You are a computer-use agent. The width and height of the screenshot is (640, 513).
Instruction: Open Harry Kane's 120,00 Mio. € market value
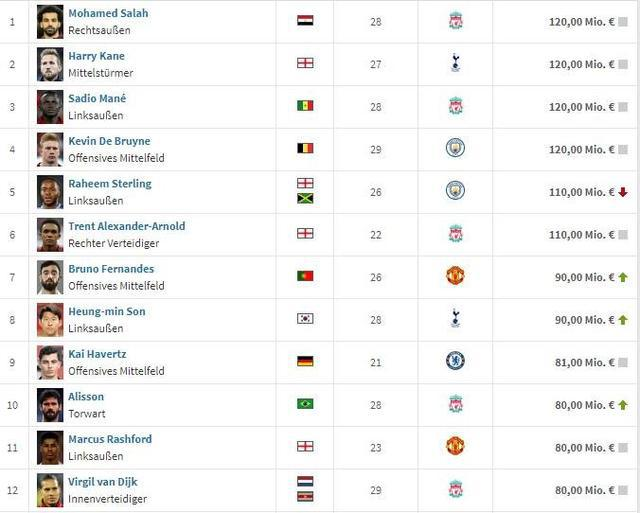[581, 64]
